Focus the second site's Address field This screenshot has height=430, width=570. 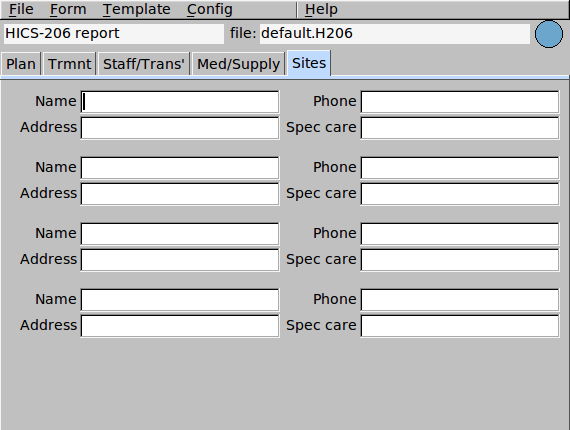point(180,194)
